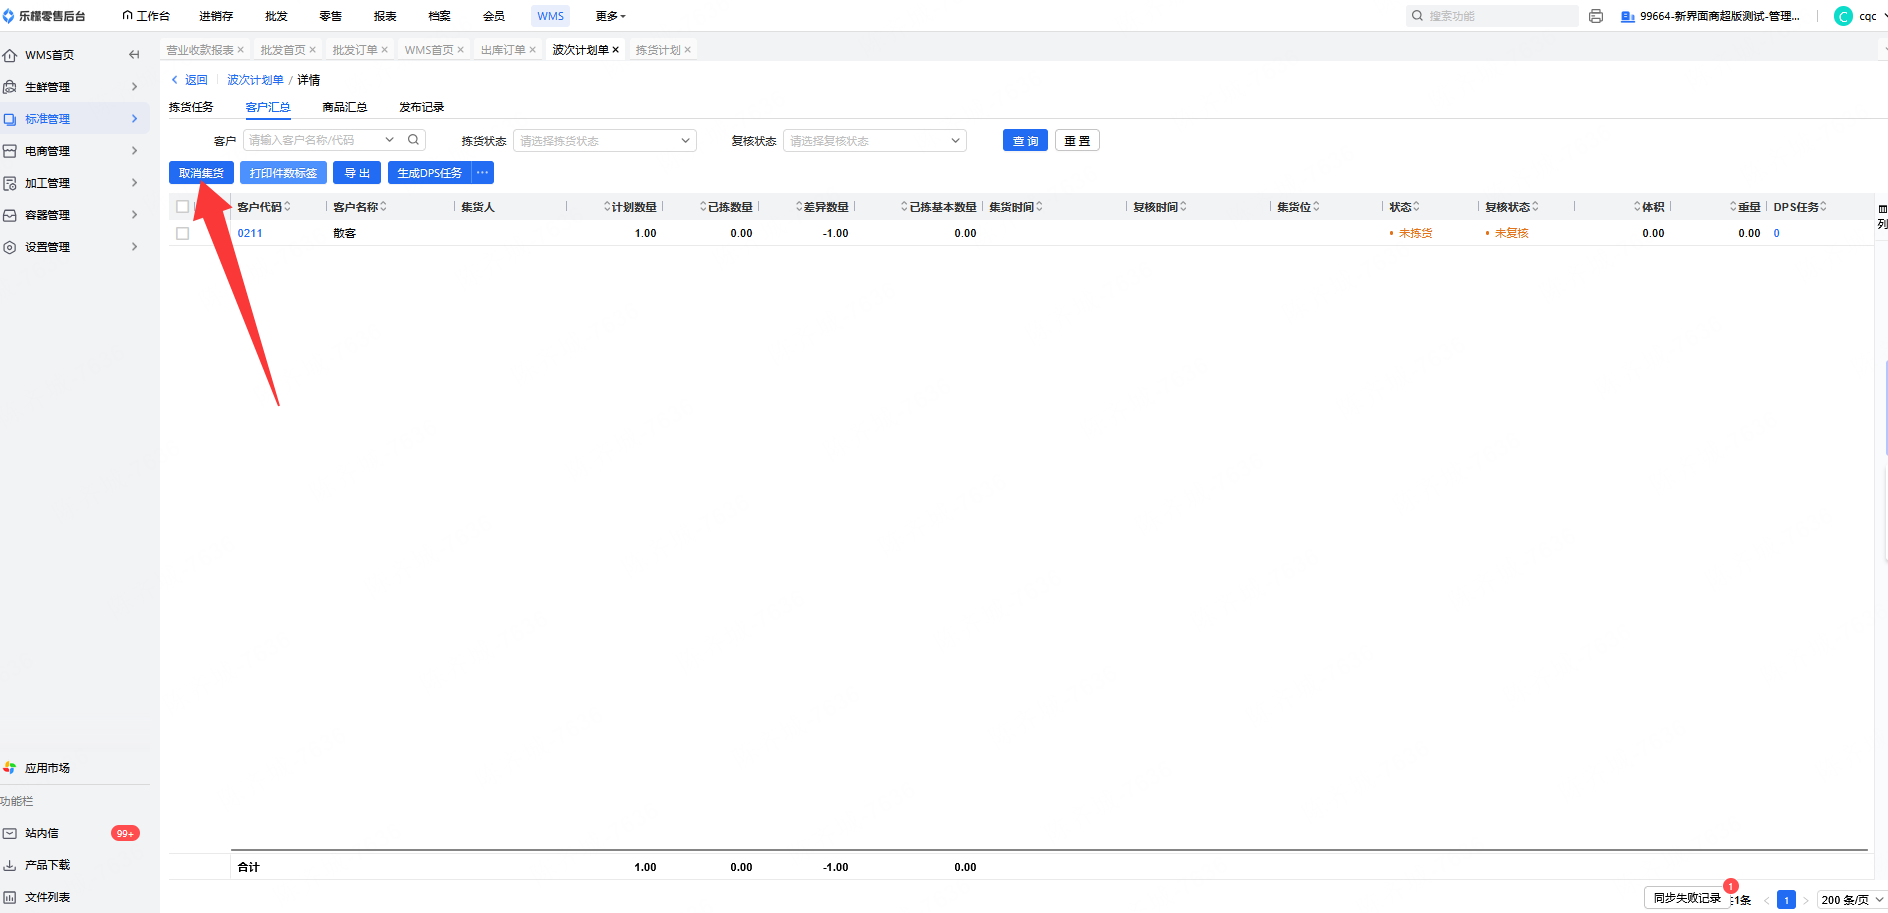Open the 200 条/页 page size dropdown
Screen dimensions: 1888x913
1851,900
